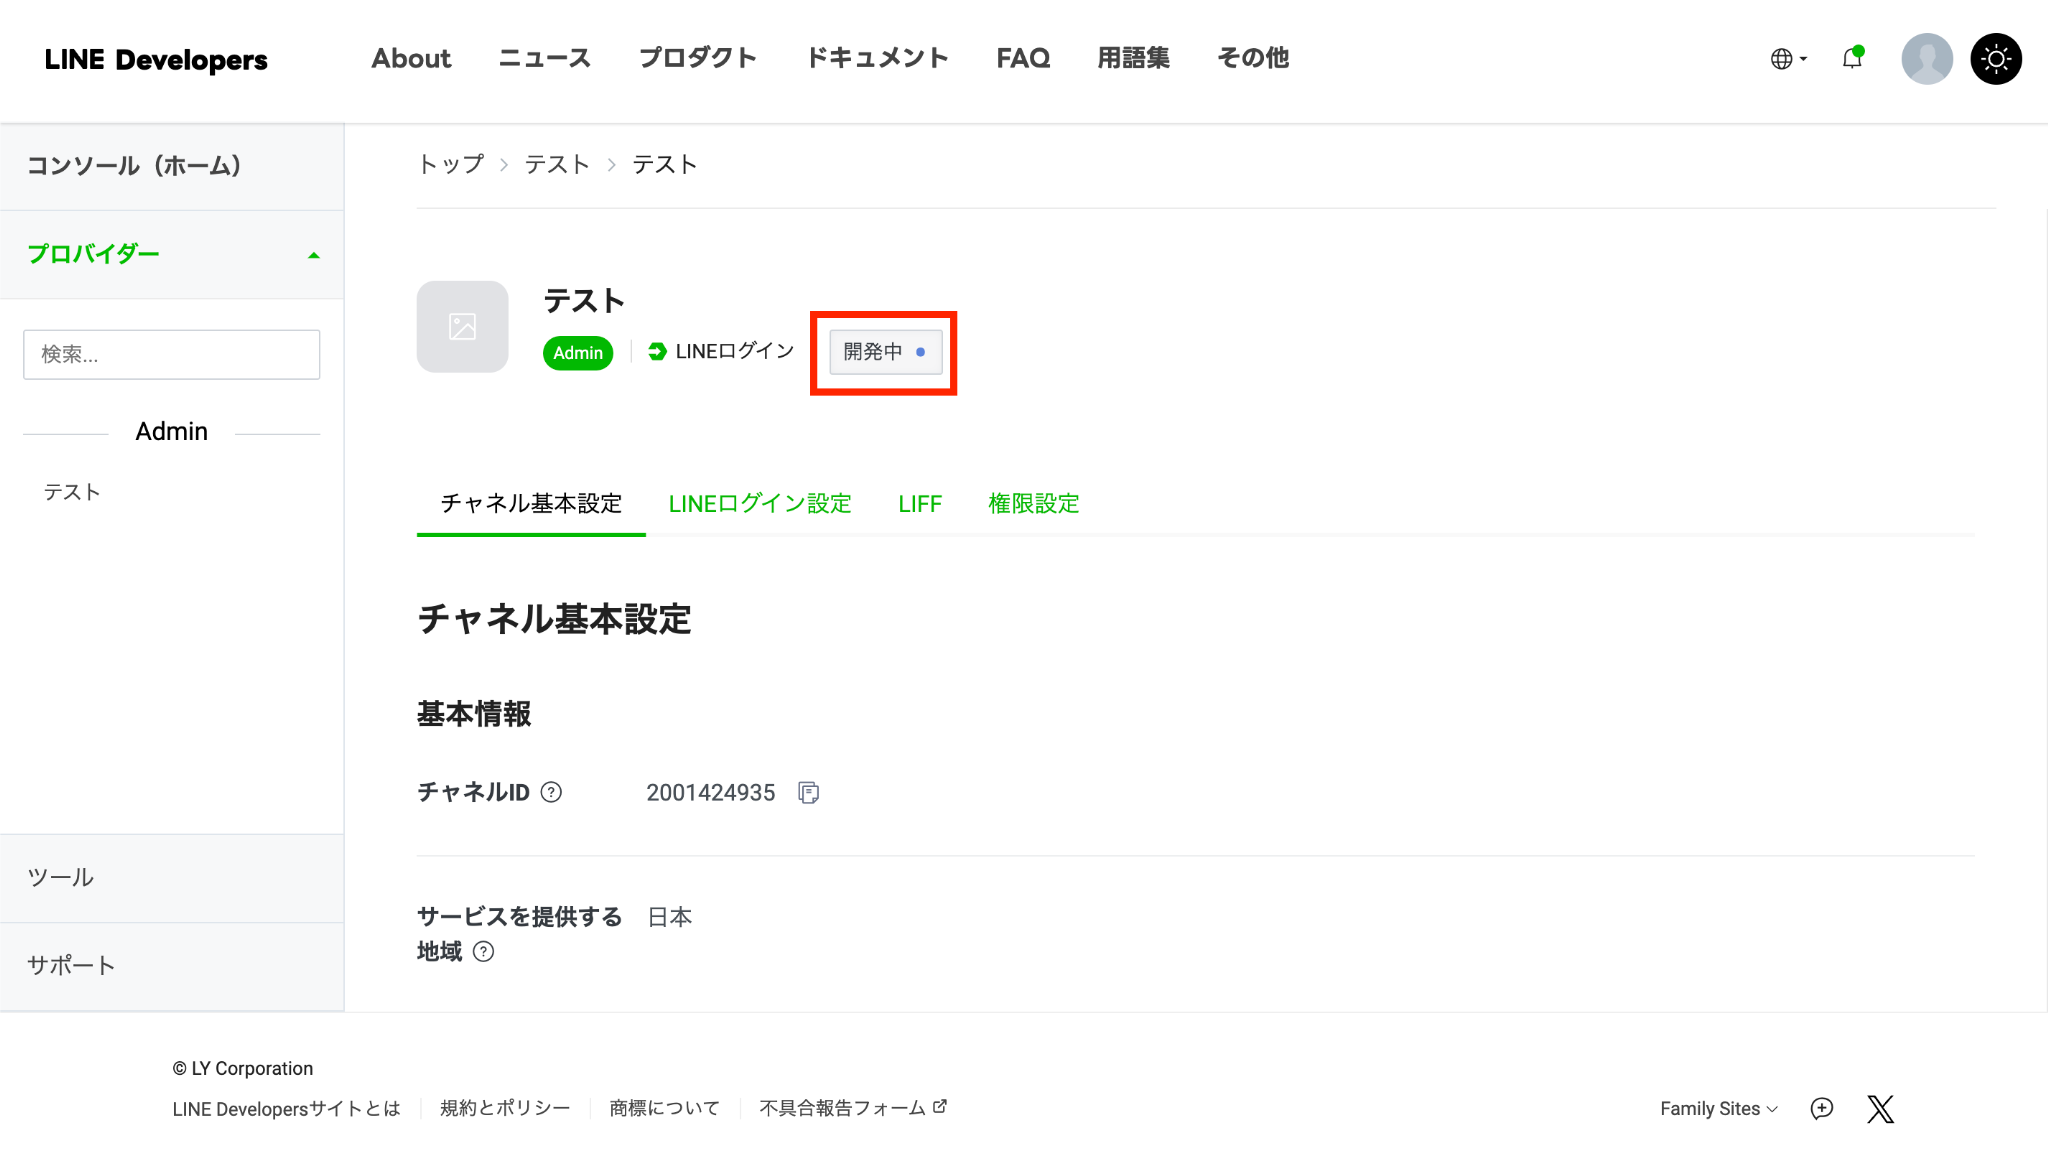Click the LINE Developers logo
Screen dimensions: 2048x1161
tap(156, 60)
